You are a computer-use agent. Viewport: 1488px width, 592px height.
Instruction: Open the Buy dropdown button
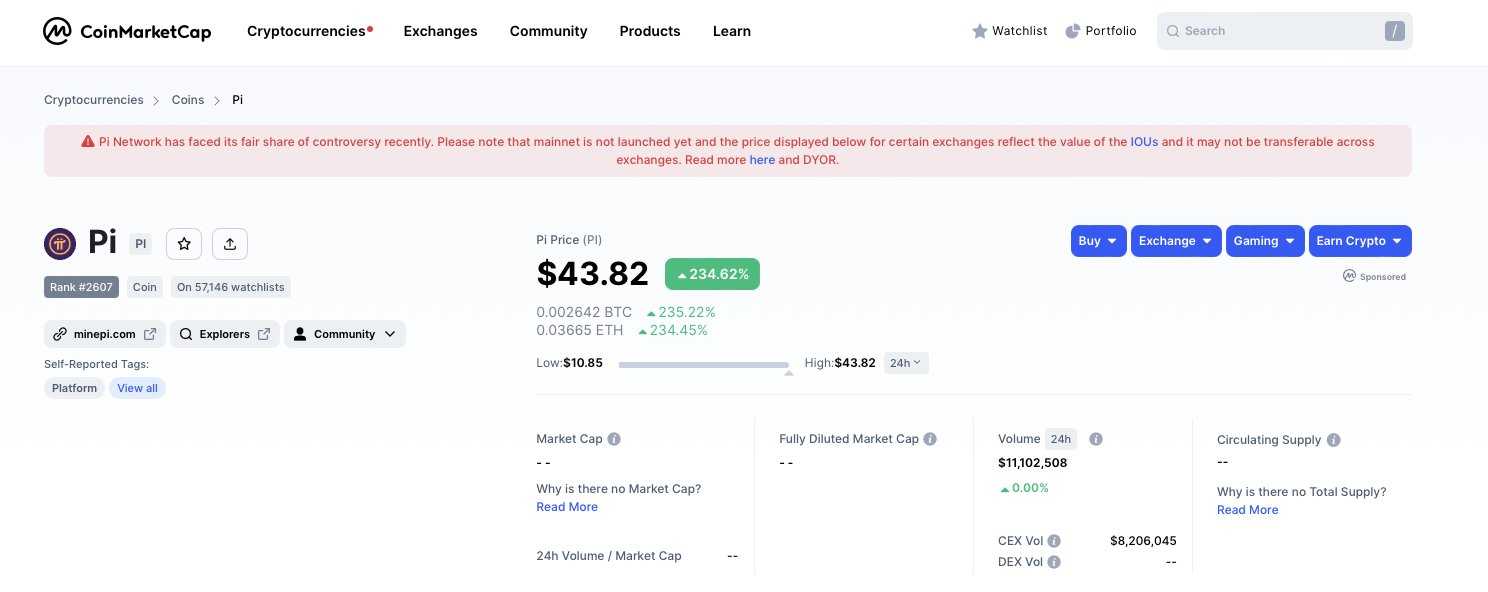point(1098,241)
